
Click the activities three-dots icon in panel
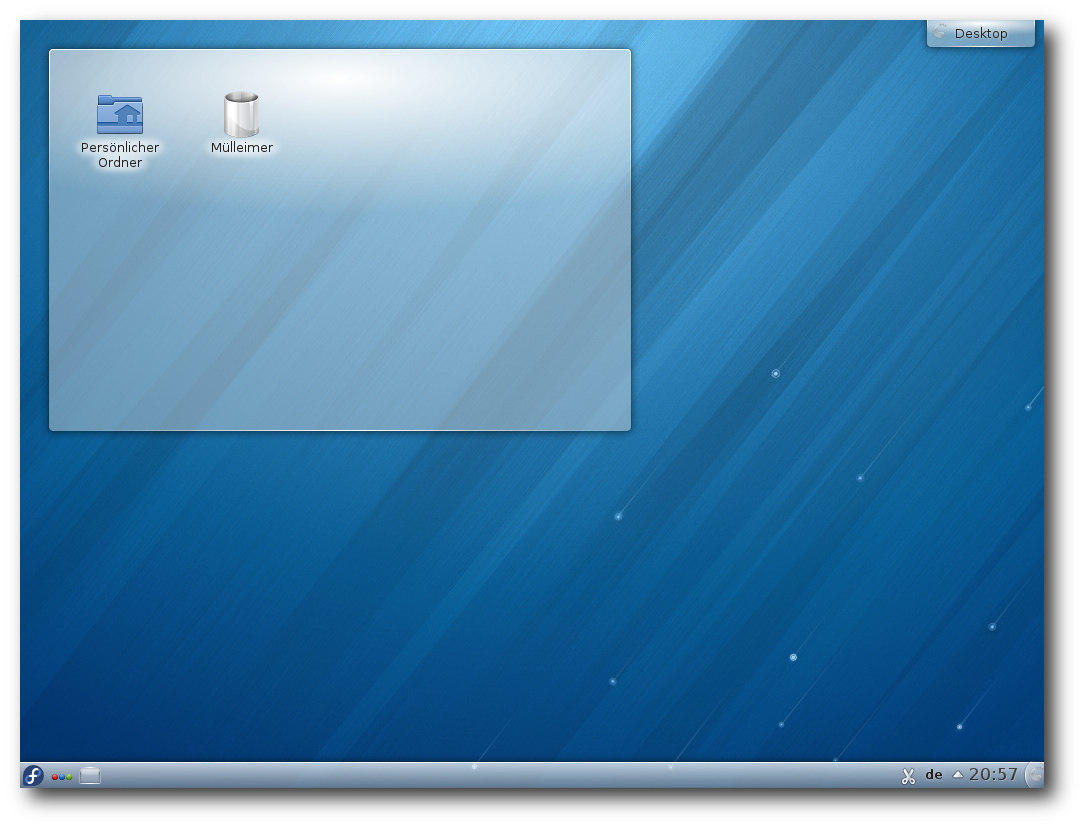(x=62, y=777)
